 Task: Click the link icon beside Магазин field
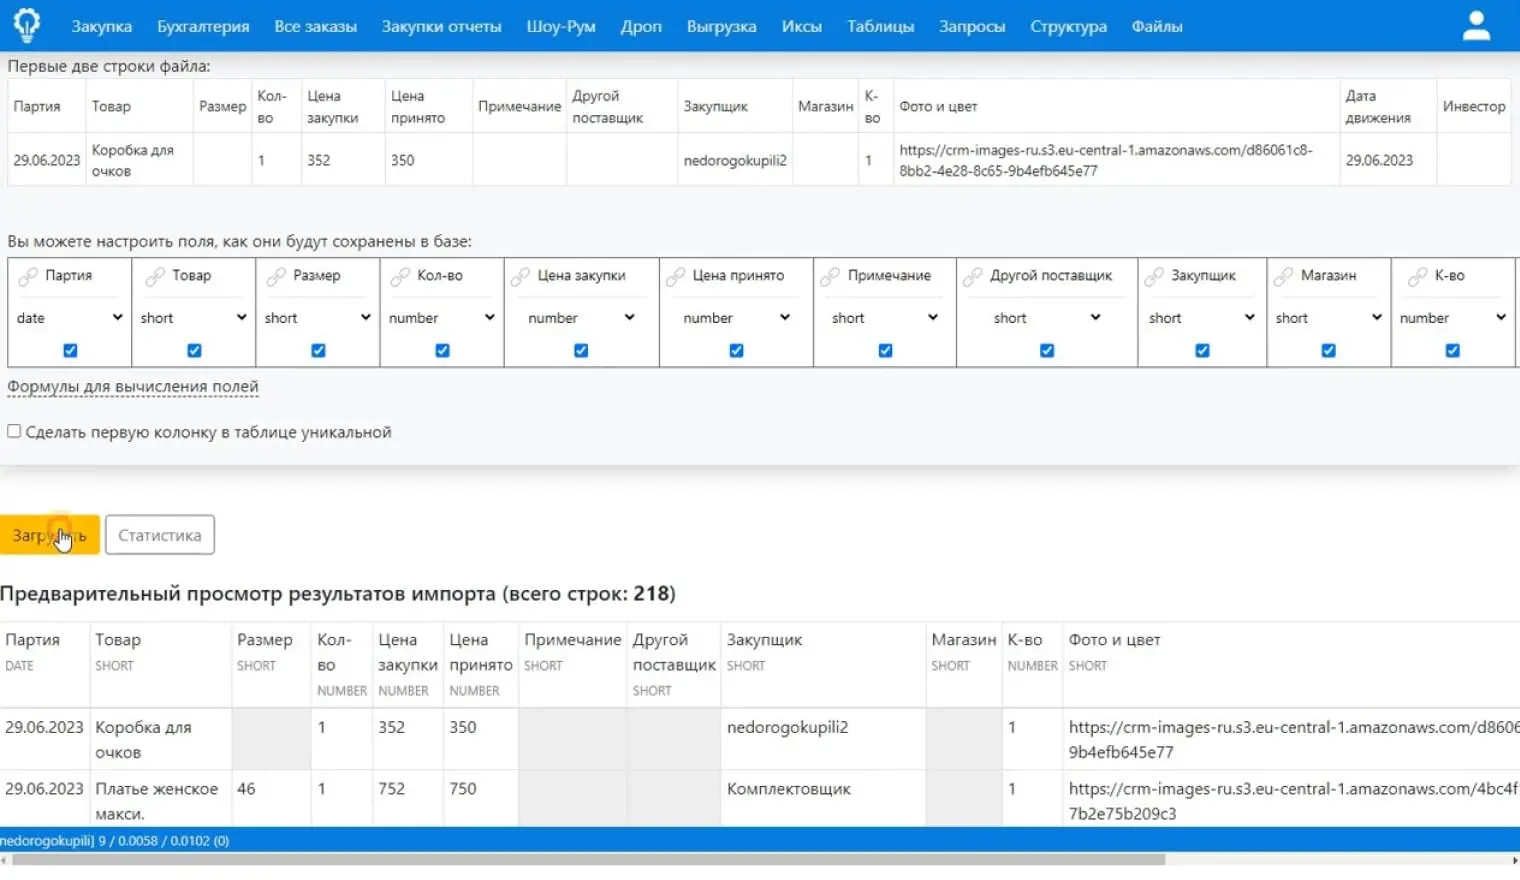(x=1283, y=277)
